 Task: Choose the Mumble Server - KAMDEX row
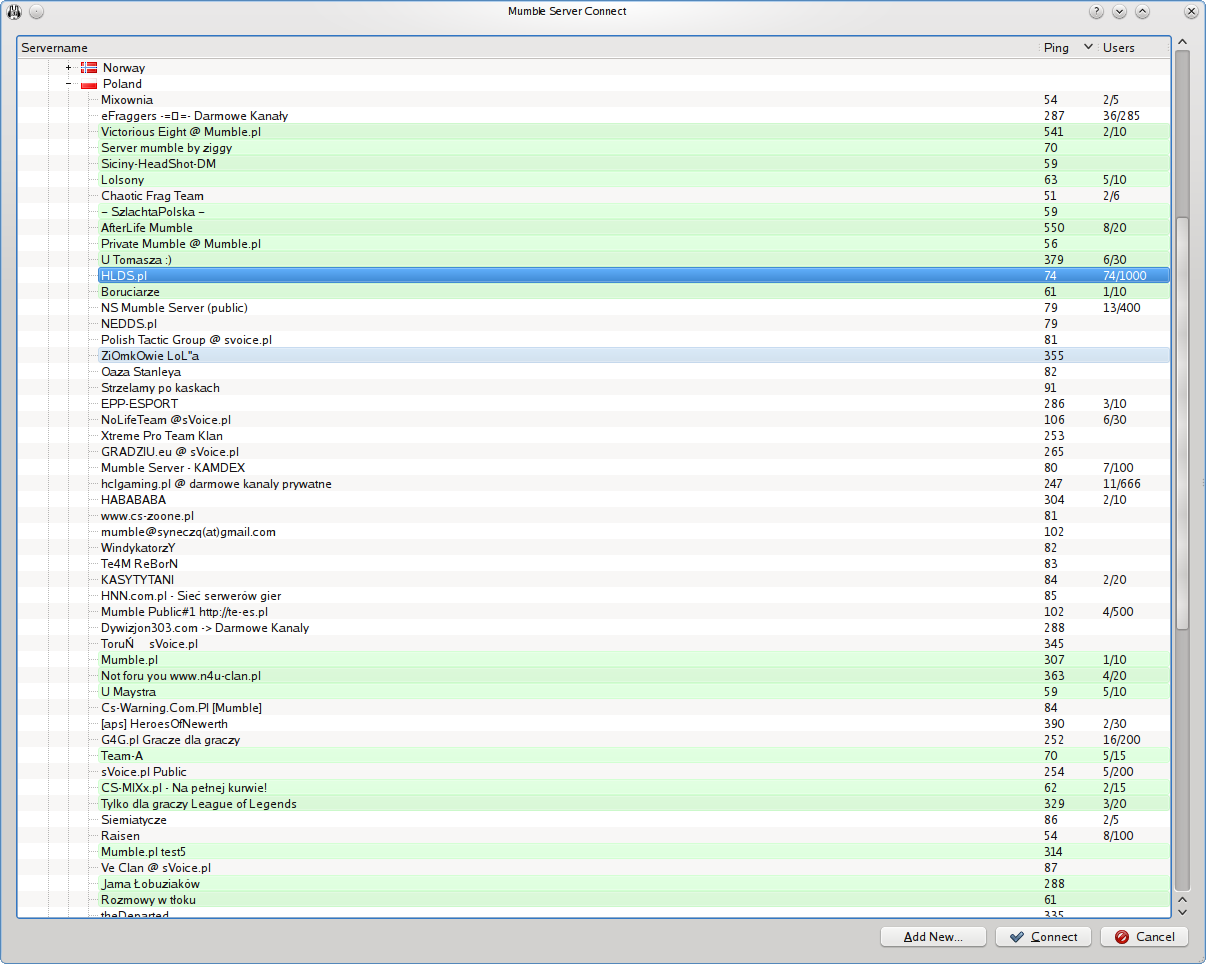pos(173,468)
